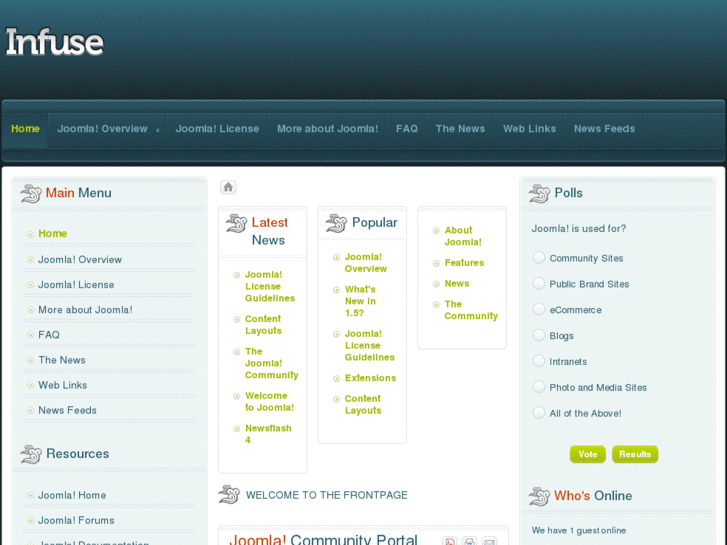This screenshot has width=727, height=545.
Task: Click 'Joomla! is used for?' poll question
Action: pos(579,229)
